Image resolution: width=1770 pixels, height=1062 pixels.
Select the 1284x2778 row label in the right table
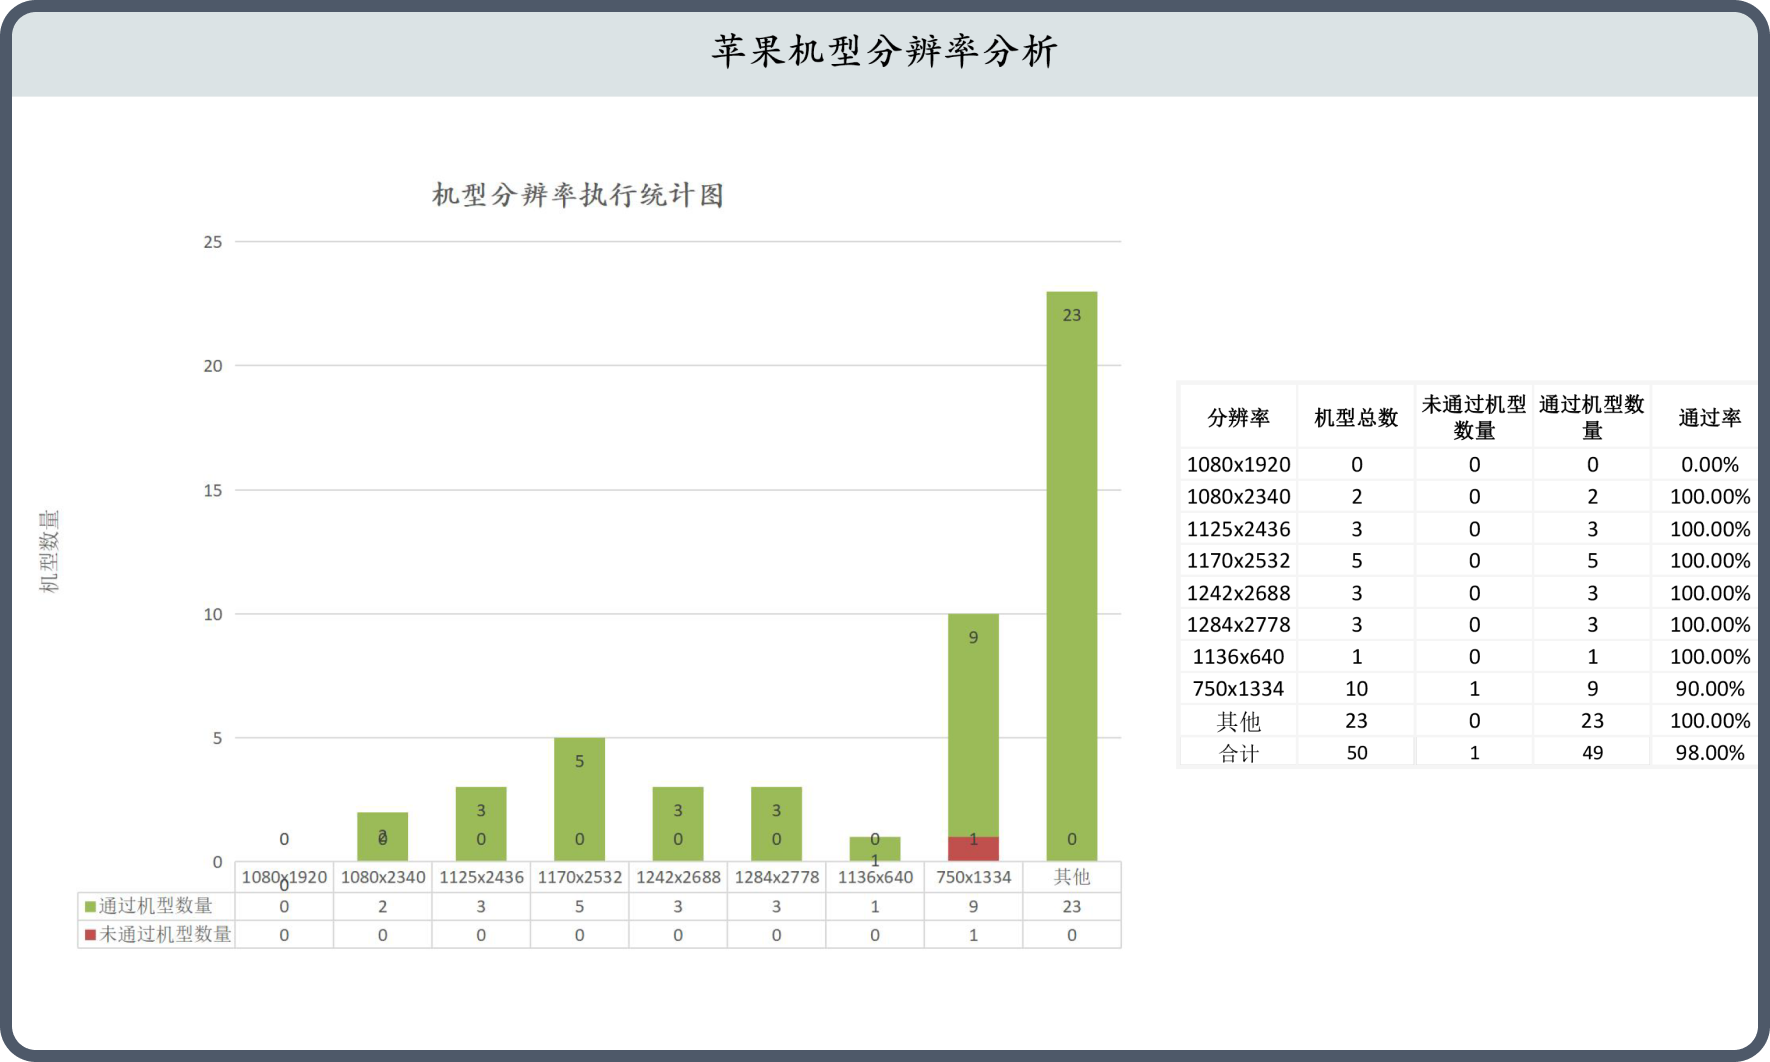point(1238,625)
